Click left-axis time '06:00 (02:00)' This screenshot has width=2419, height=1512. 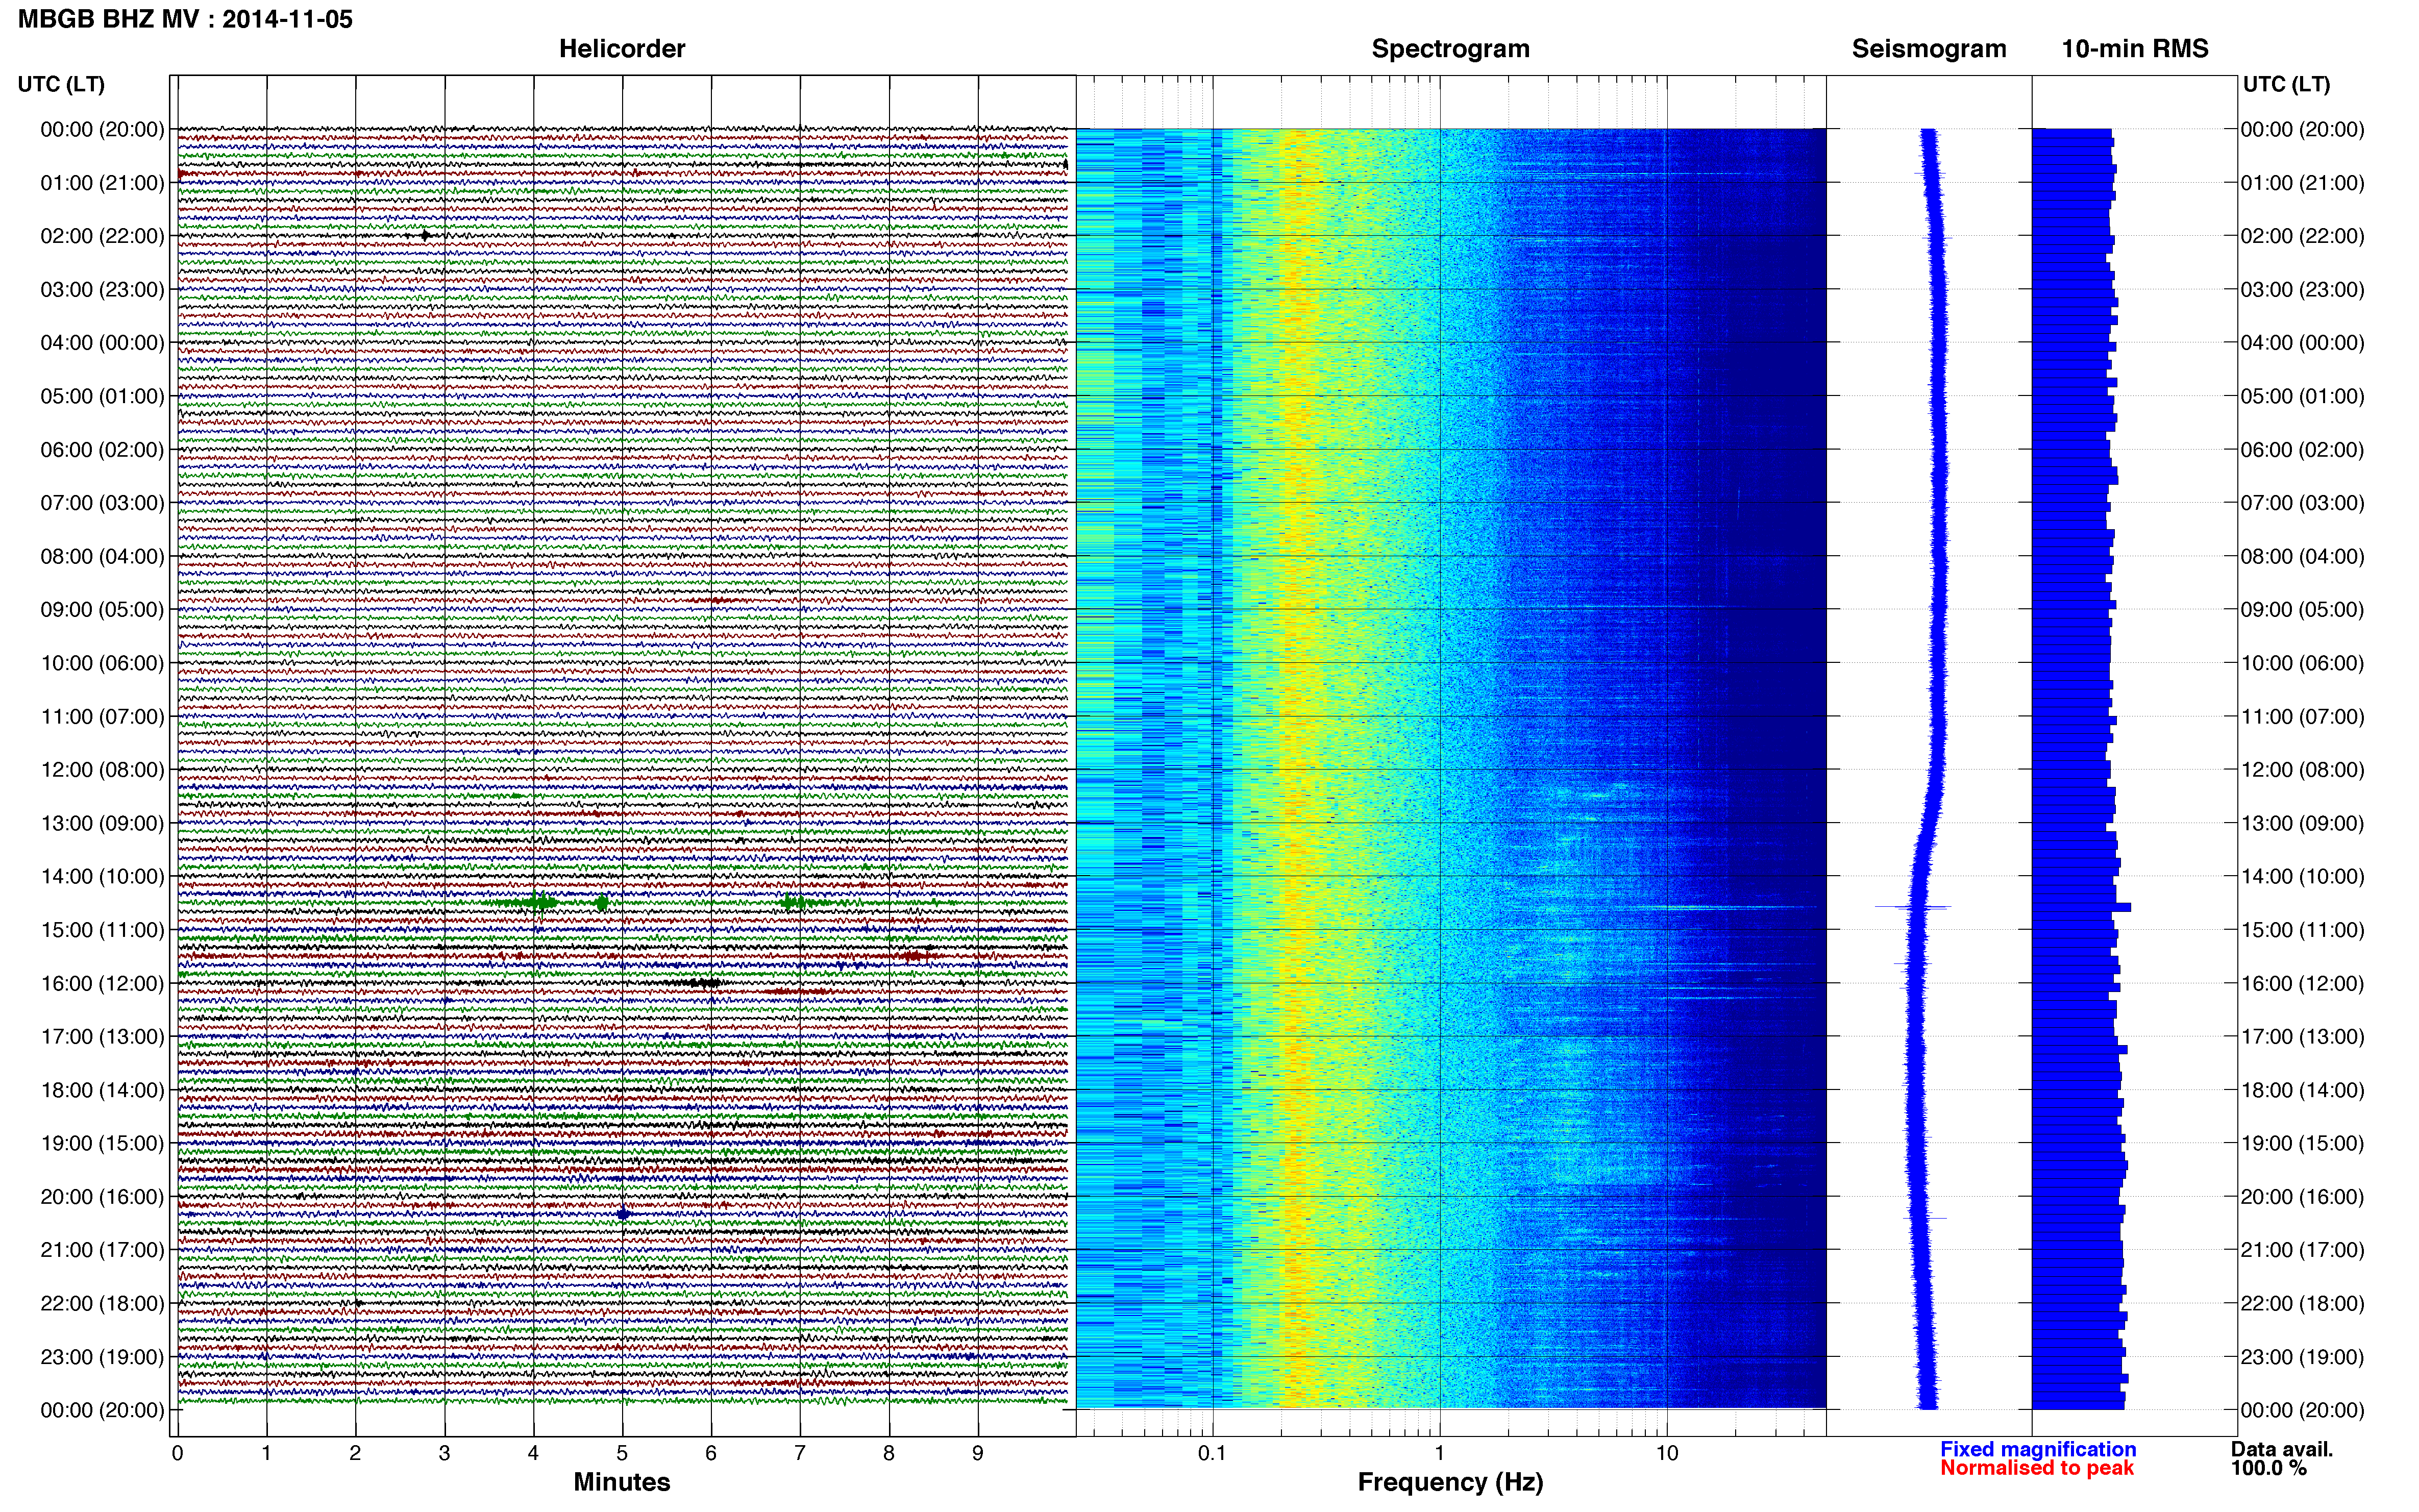coord(102,450)
